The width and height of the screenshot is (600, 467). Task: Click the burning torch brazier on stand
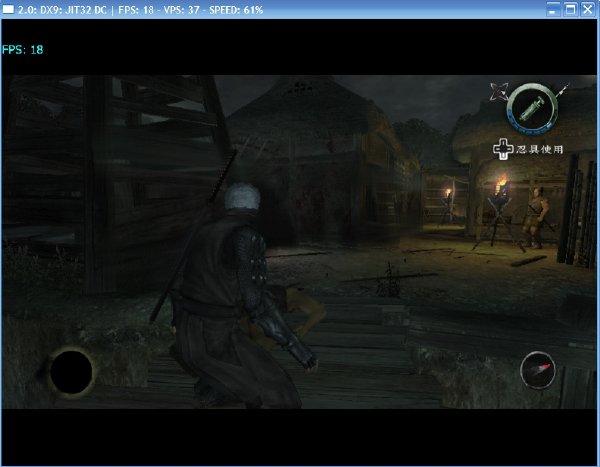pyautogui.click(x=499, y=213)
